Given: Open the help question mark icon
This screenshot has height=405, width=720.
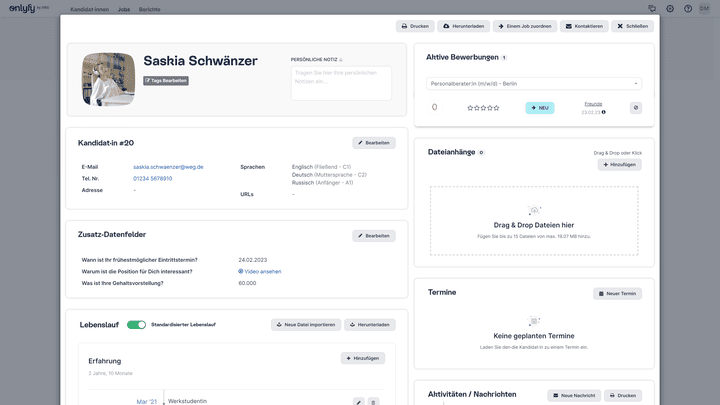Looking at the screenshot, I should 688,9.
